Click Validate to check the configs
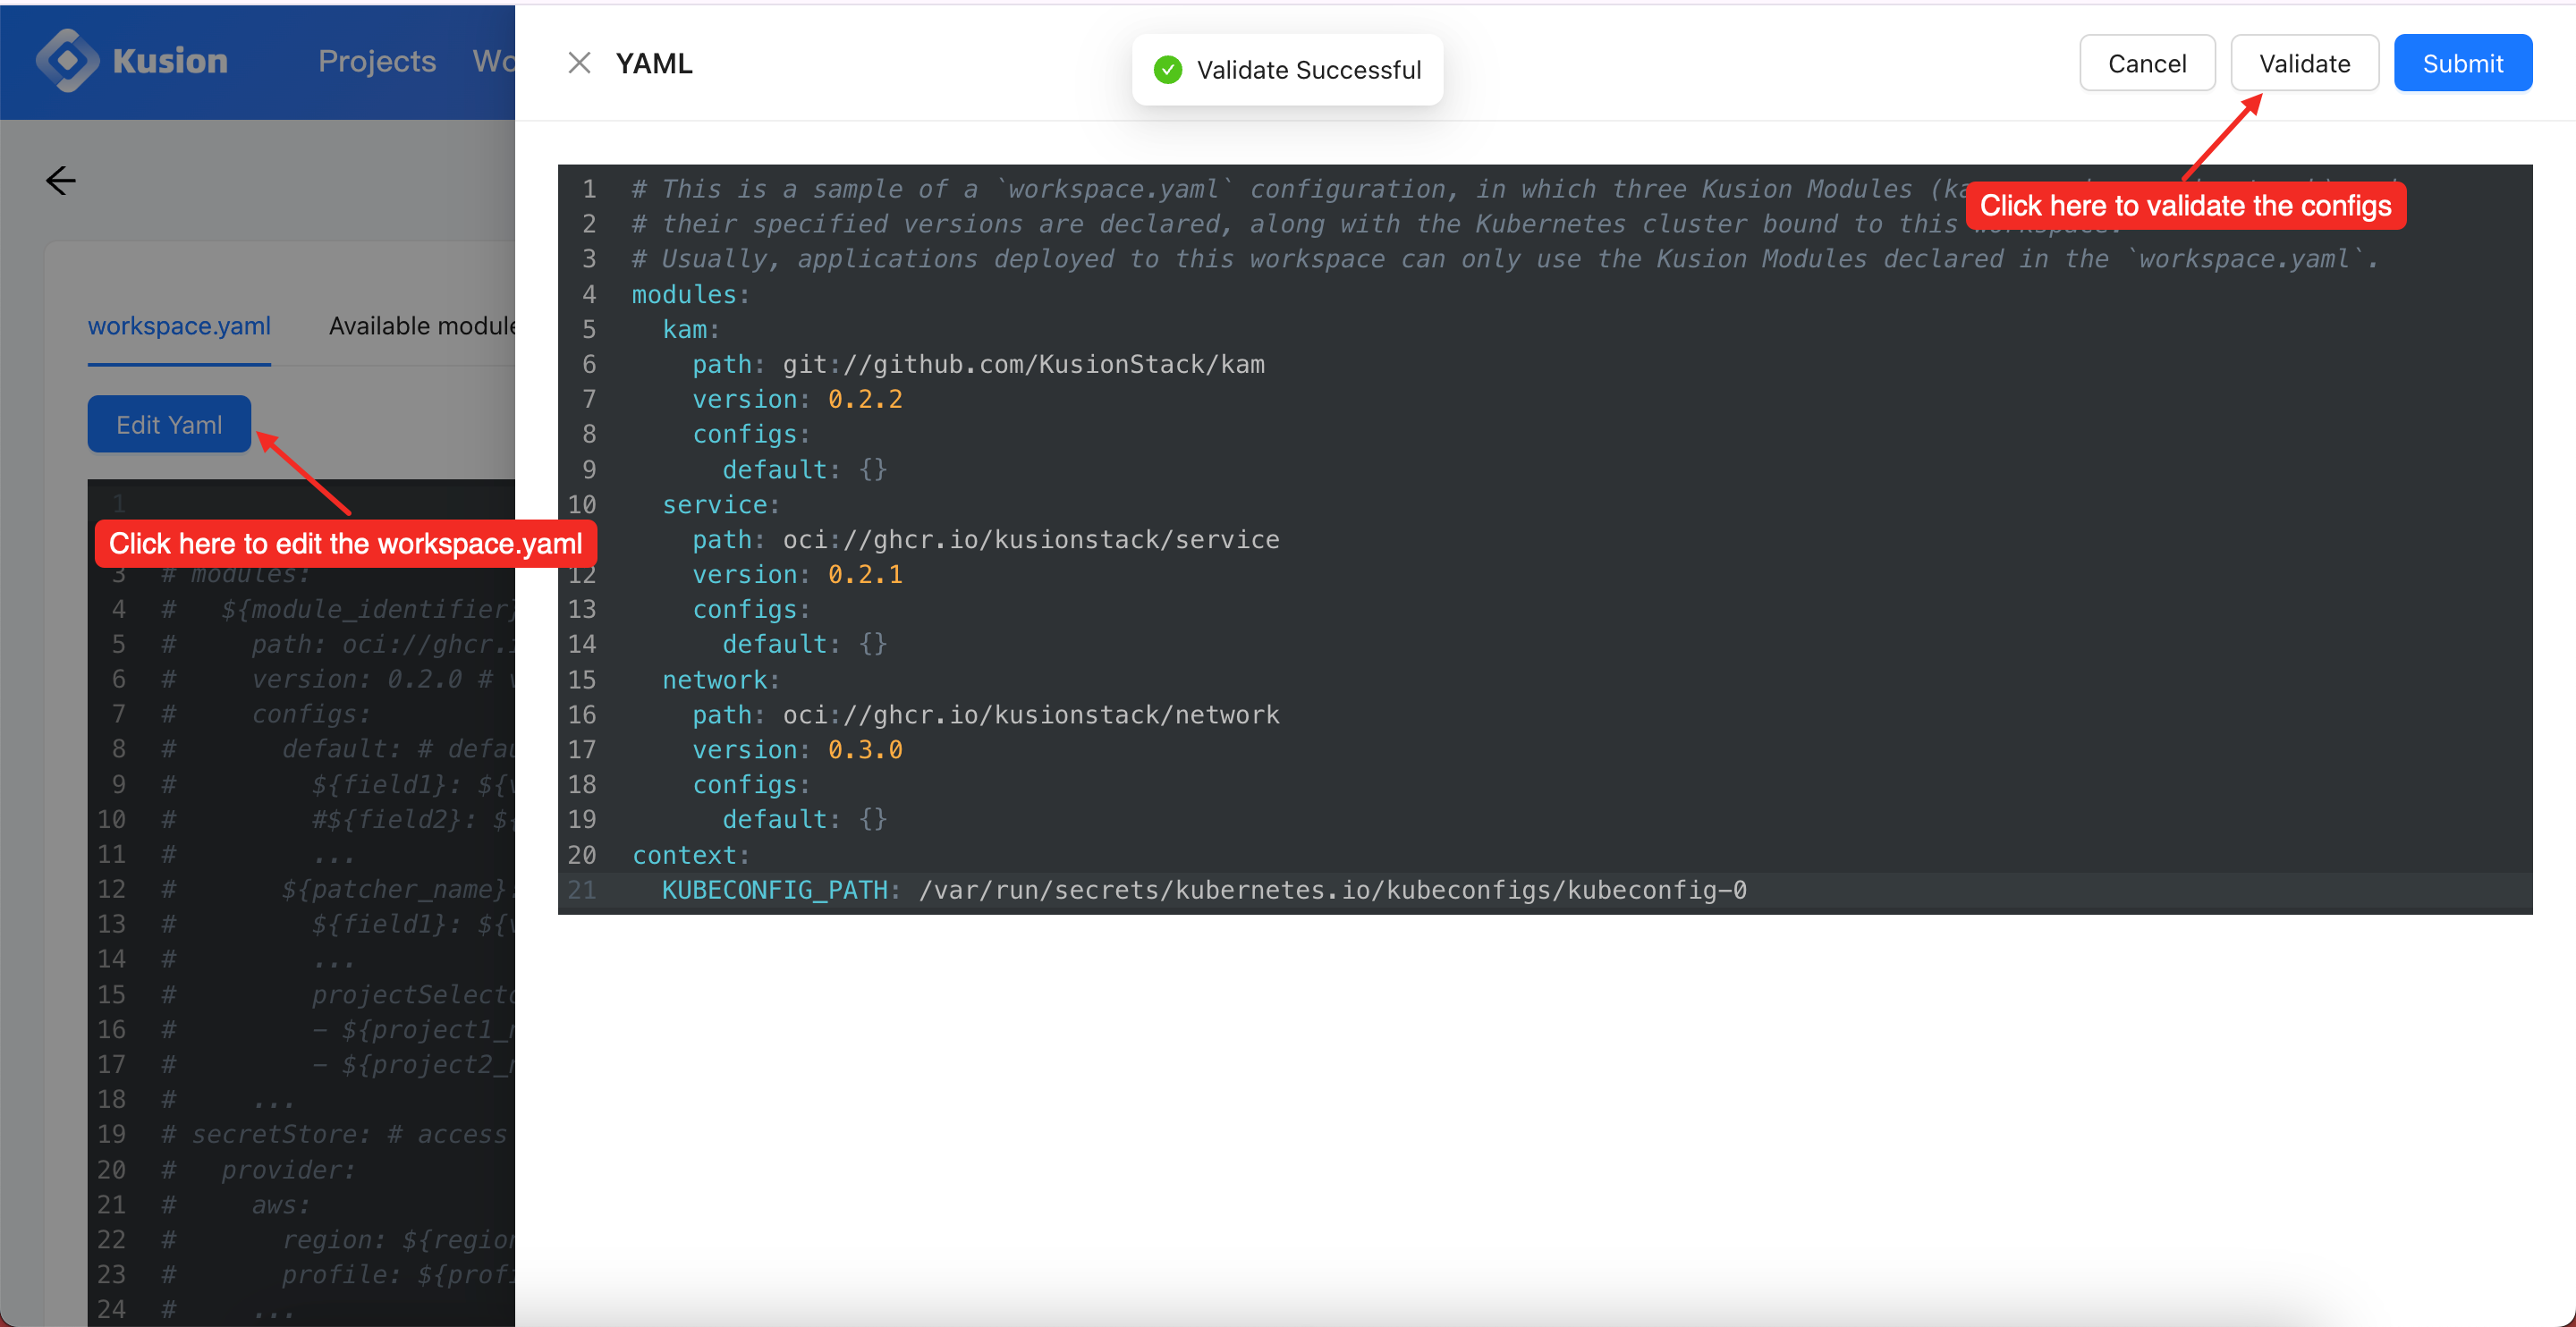The width and height of the screenshot is (2576, 1327). tap(2305, 62)
